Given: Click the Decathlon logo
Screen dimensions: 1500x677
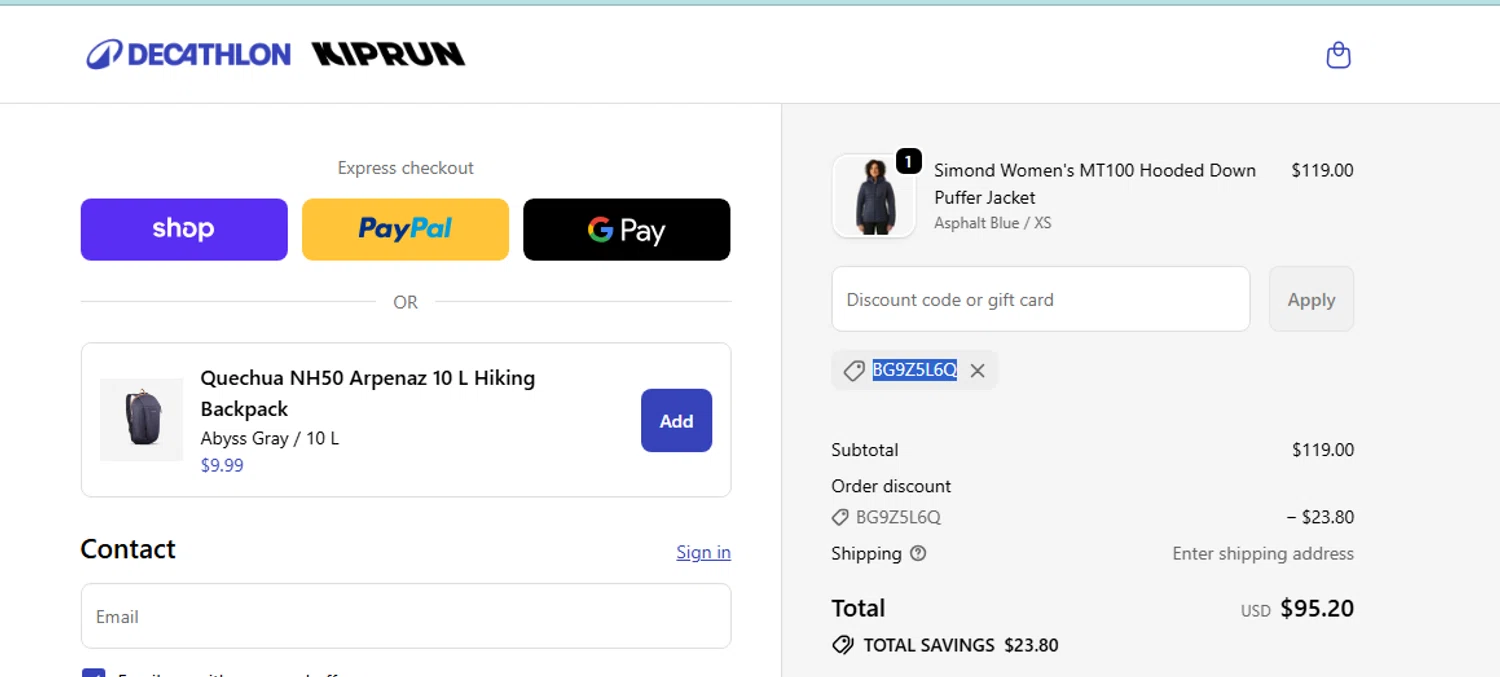Looking at the screenshot, I should point(189,54).
